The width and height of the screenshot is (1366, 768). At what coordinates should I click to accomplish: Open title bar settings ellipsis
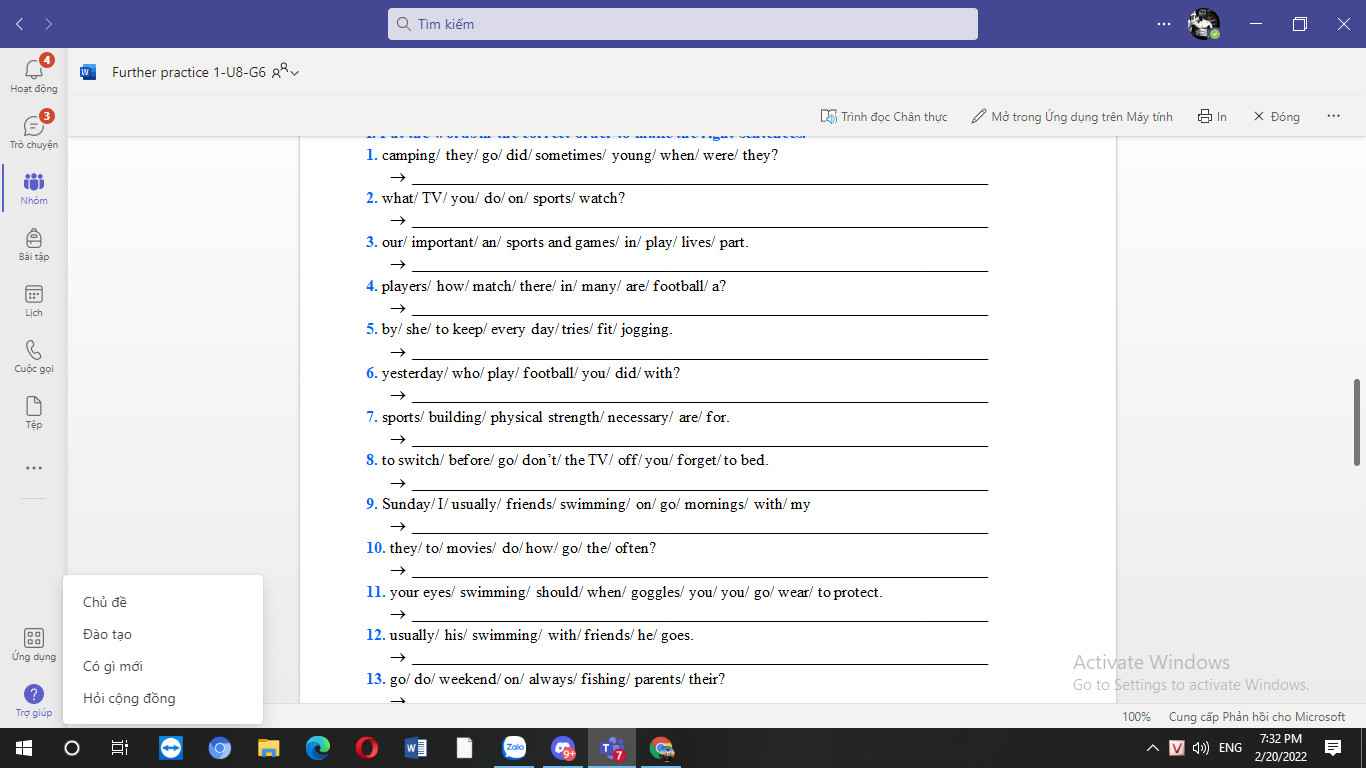[1163, 23]
